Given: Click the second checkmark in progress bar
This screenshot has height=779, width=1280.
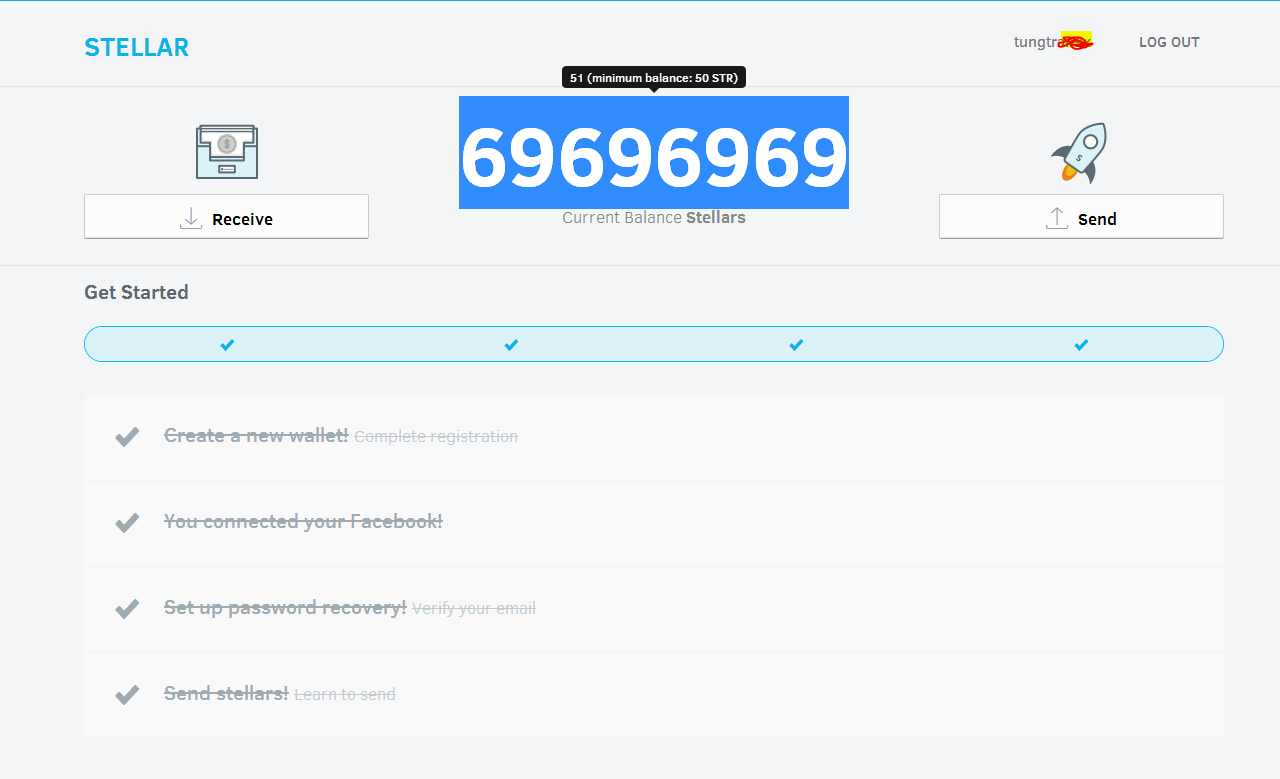Looking at the screenshot, I should click(511, 344).
